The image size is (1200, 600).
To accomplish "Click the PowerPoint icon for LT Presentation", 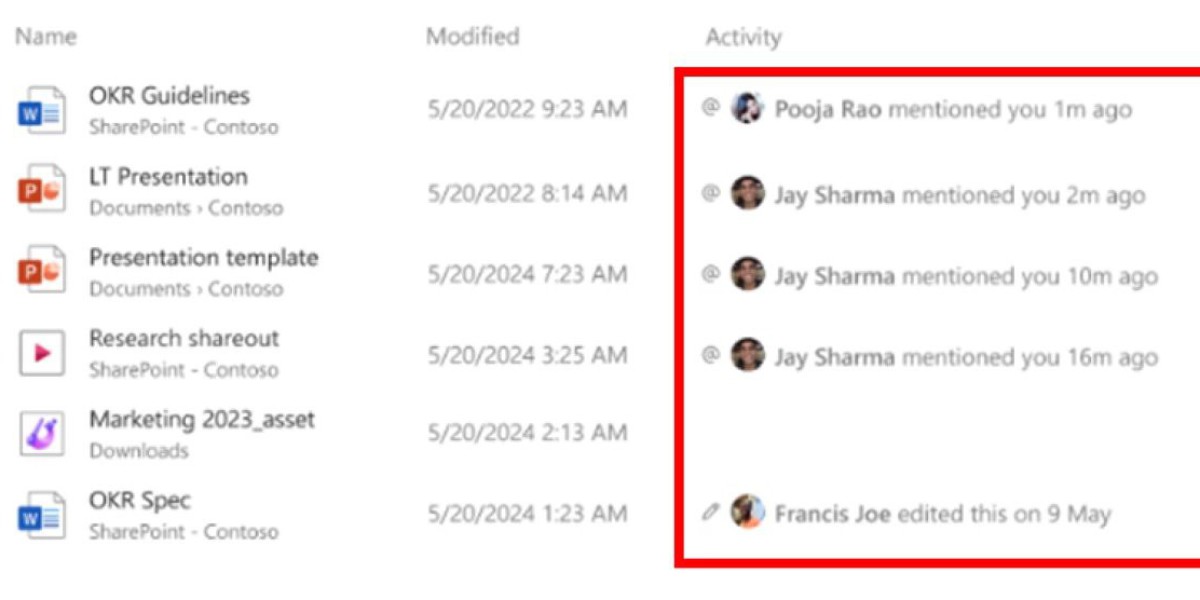I will (42, 191).
